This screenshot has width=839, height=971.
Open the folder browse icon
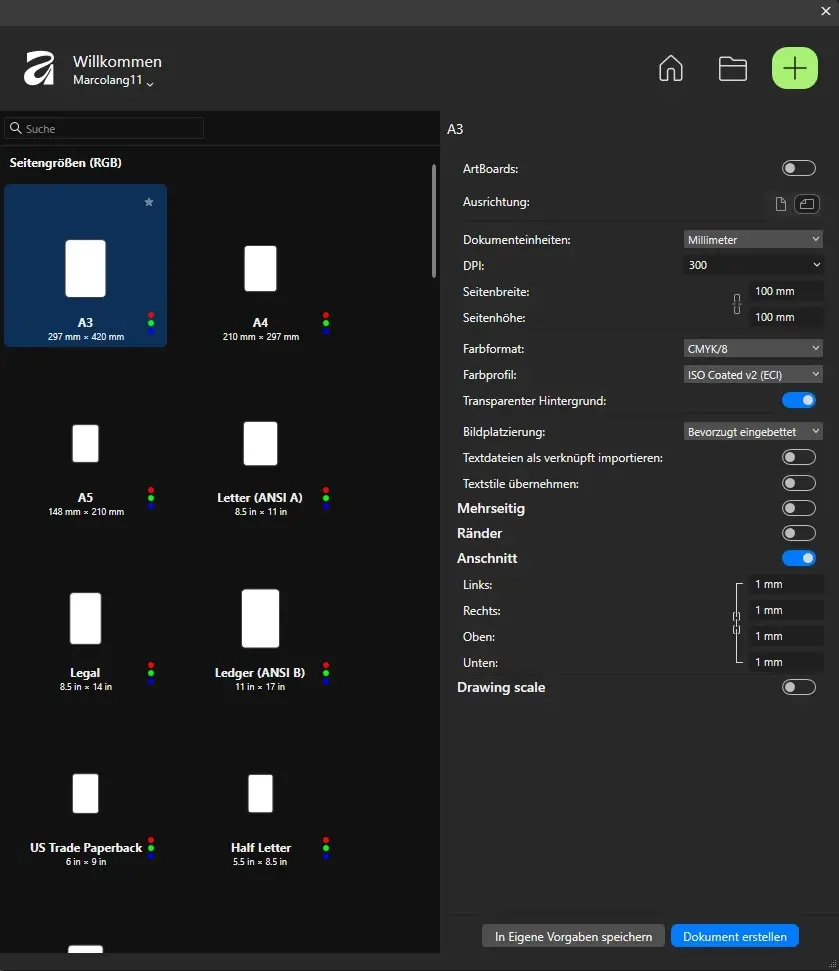pos(732,69)
